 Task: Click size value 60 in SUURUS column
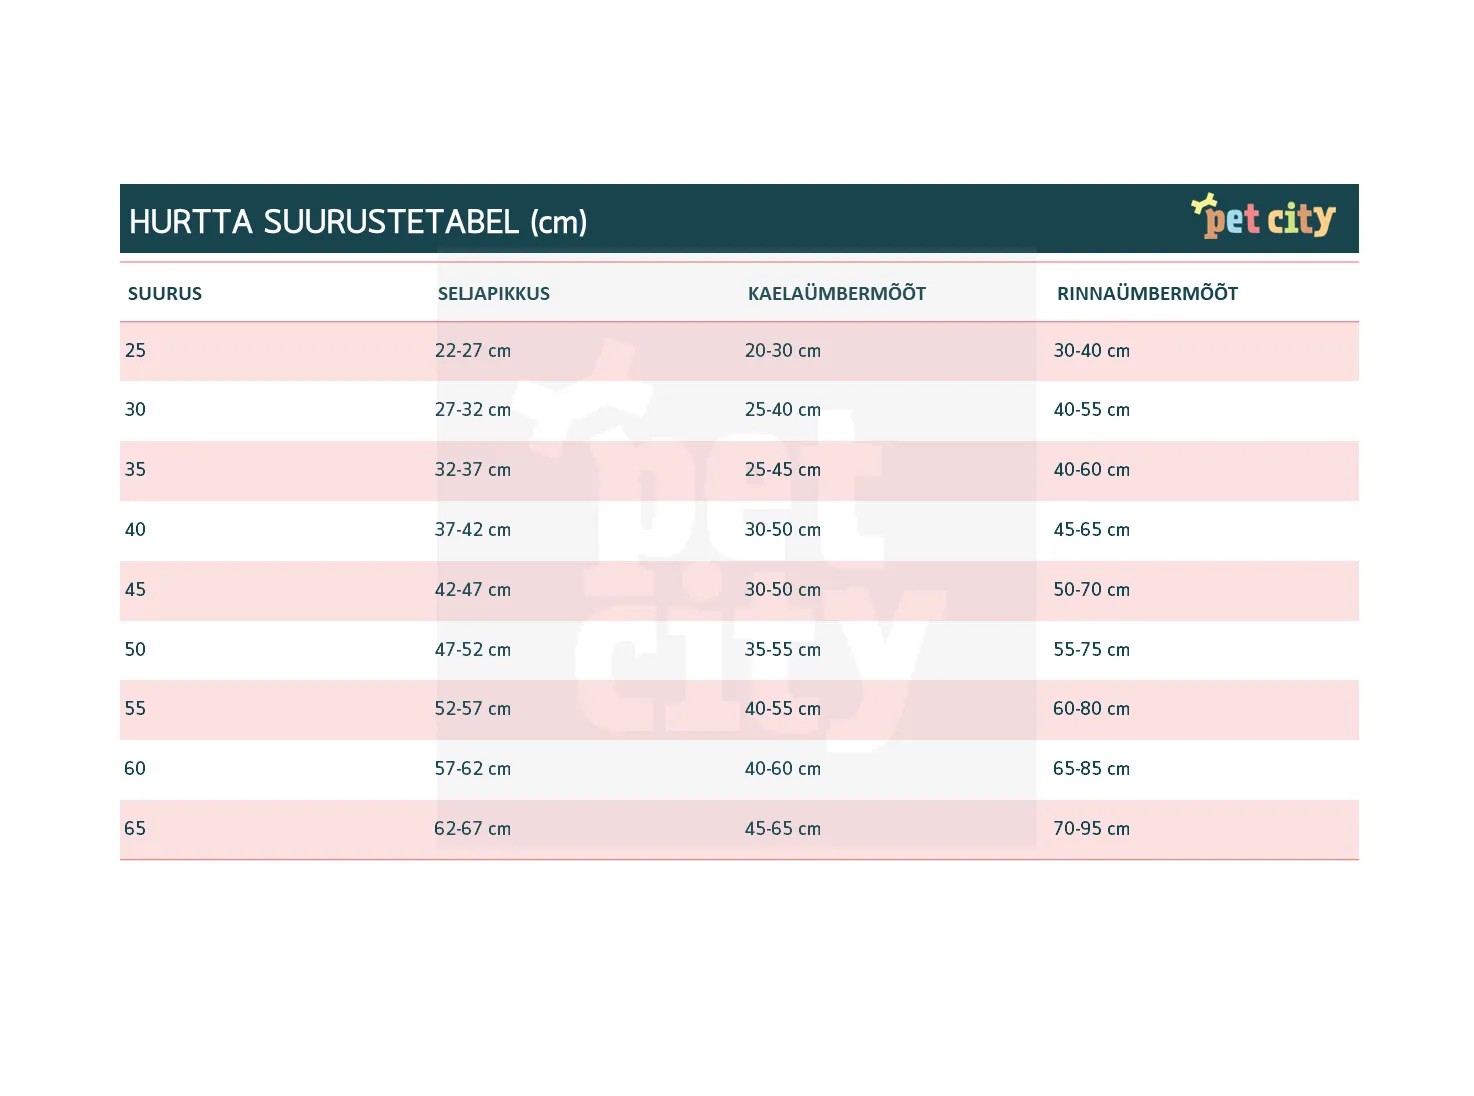pyautogui.click(x=135, y=769)
